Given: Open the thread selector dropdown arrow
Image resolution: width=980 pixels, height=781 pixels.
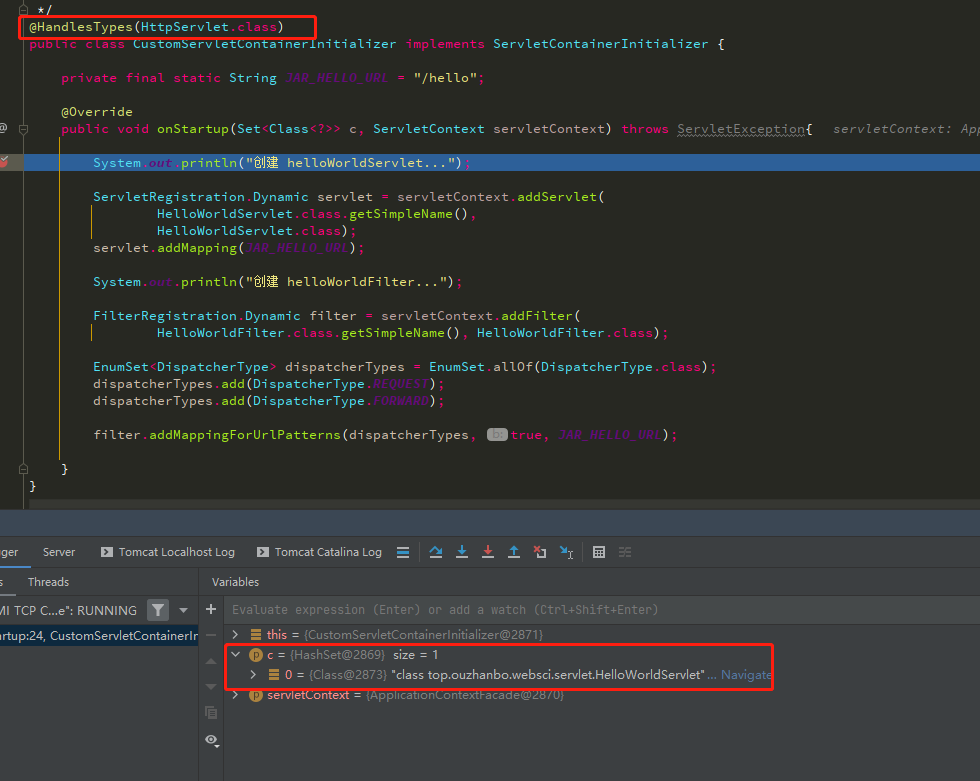Looking at the screenshot, I should coord(184,610).
